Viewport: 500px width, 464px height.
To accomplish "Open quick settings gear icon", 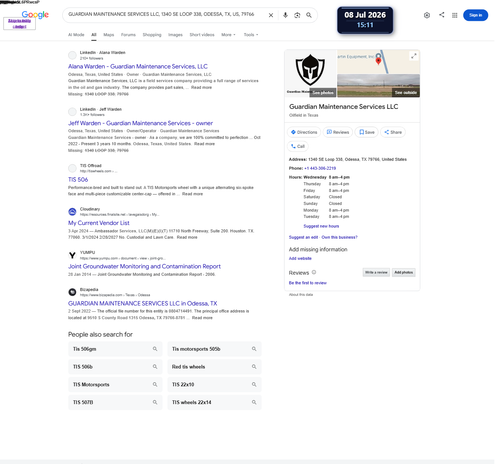I will [427, 15].
